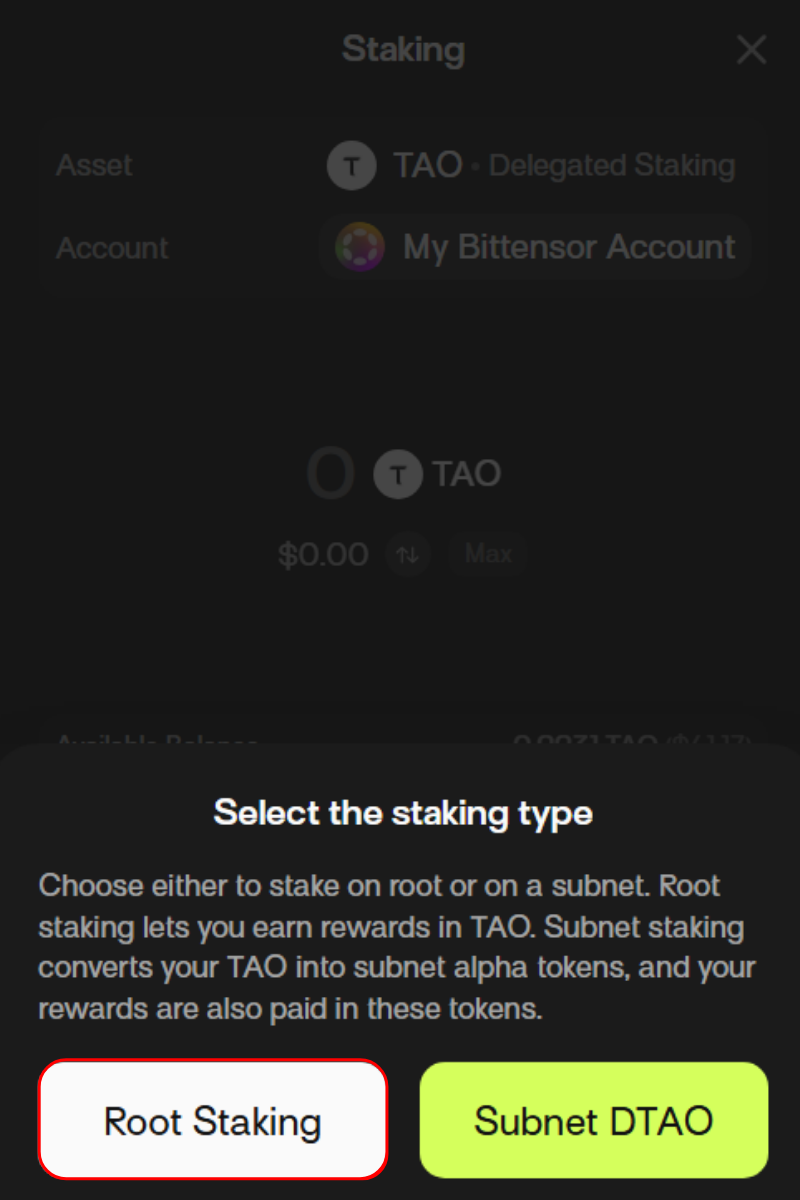Click the staking type description paragraph

pos(398,947)
